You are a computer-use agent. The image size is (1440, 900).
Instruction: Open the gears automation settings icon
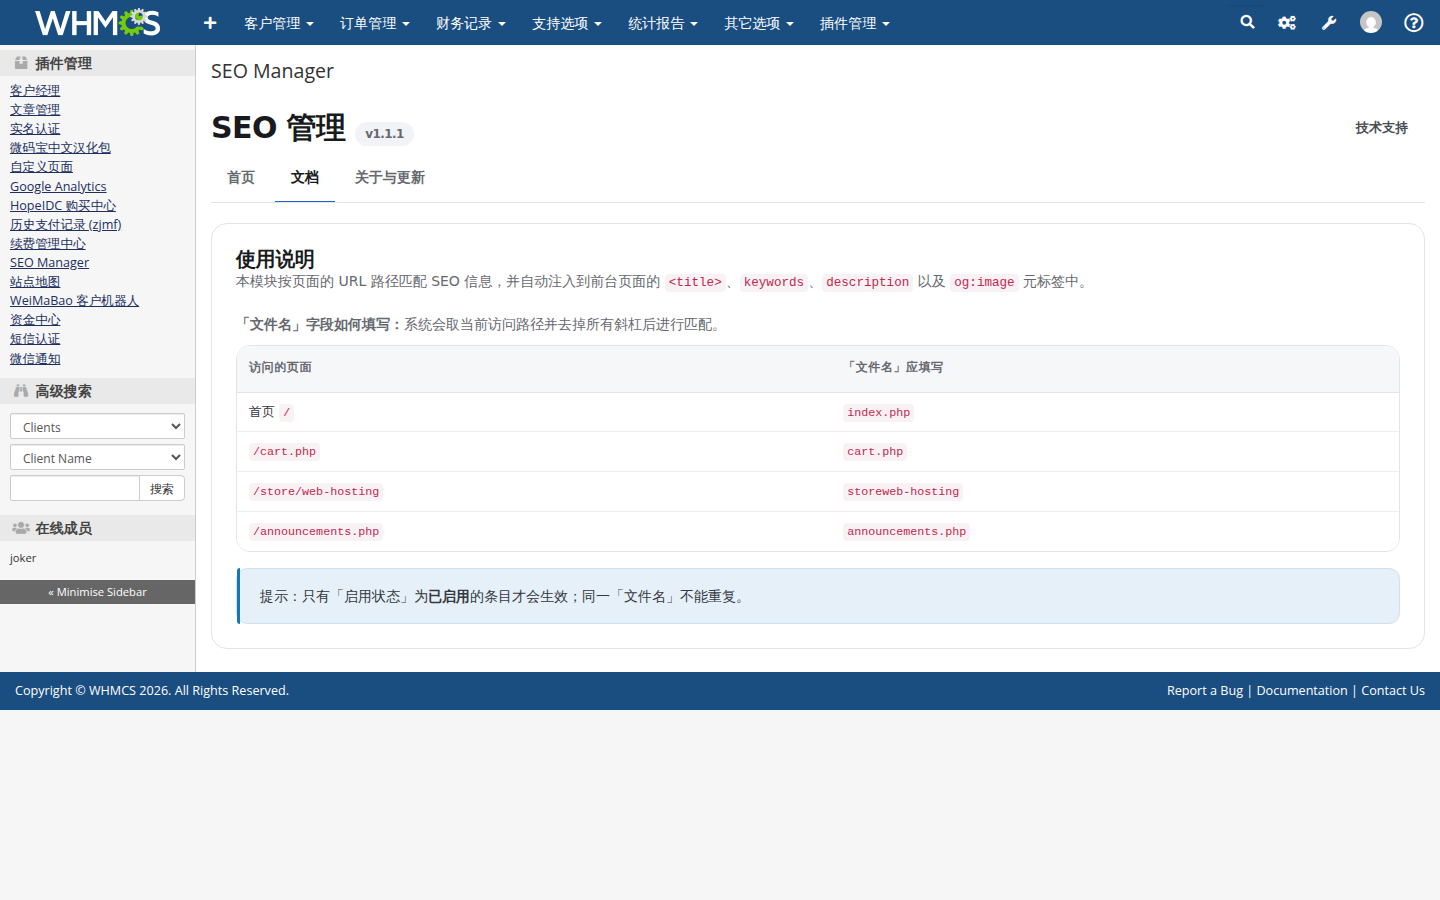pyautogui.click(x=1287, y=22)
